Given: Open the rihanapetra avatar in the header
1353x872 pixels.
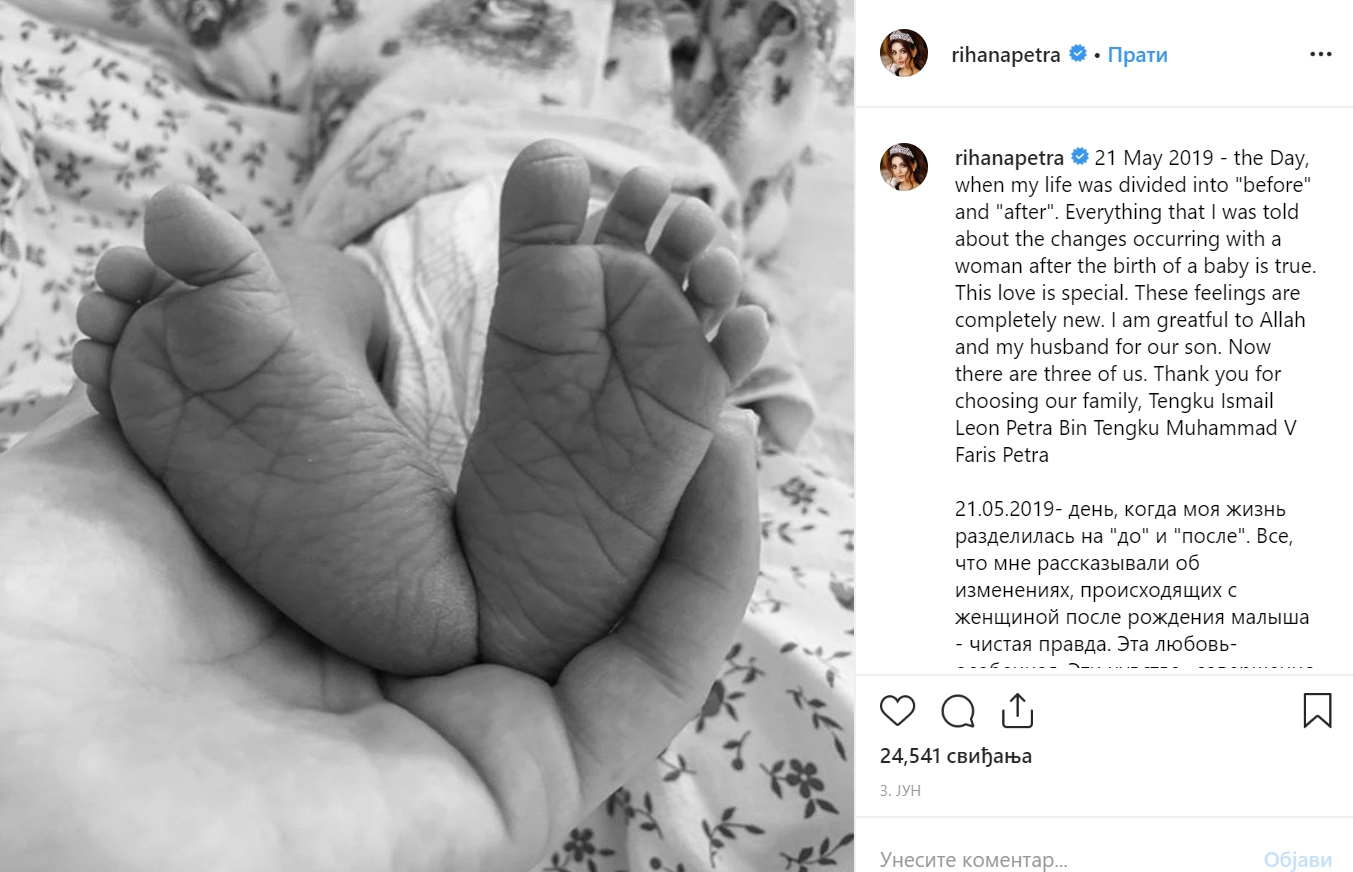Looking at the screenshot, I should pos(904,53).
